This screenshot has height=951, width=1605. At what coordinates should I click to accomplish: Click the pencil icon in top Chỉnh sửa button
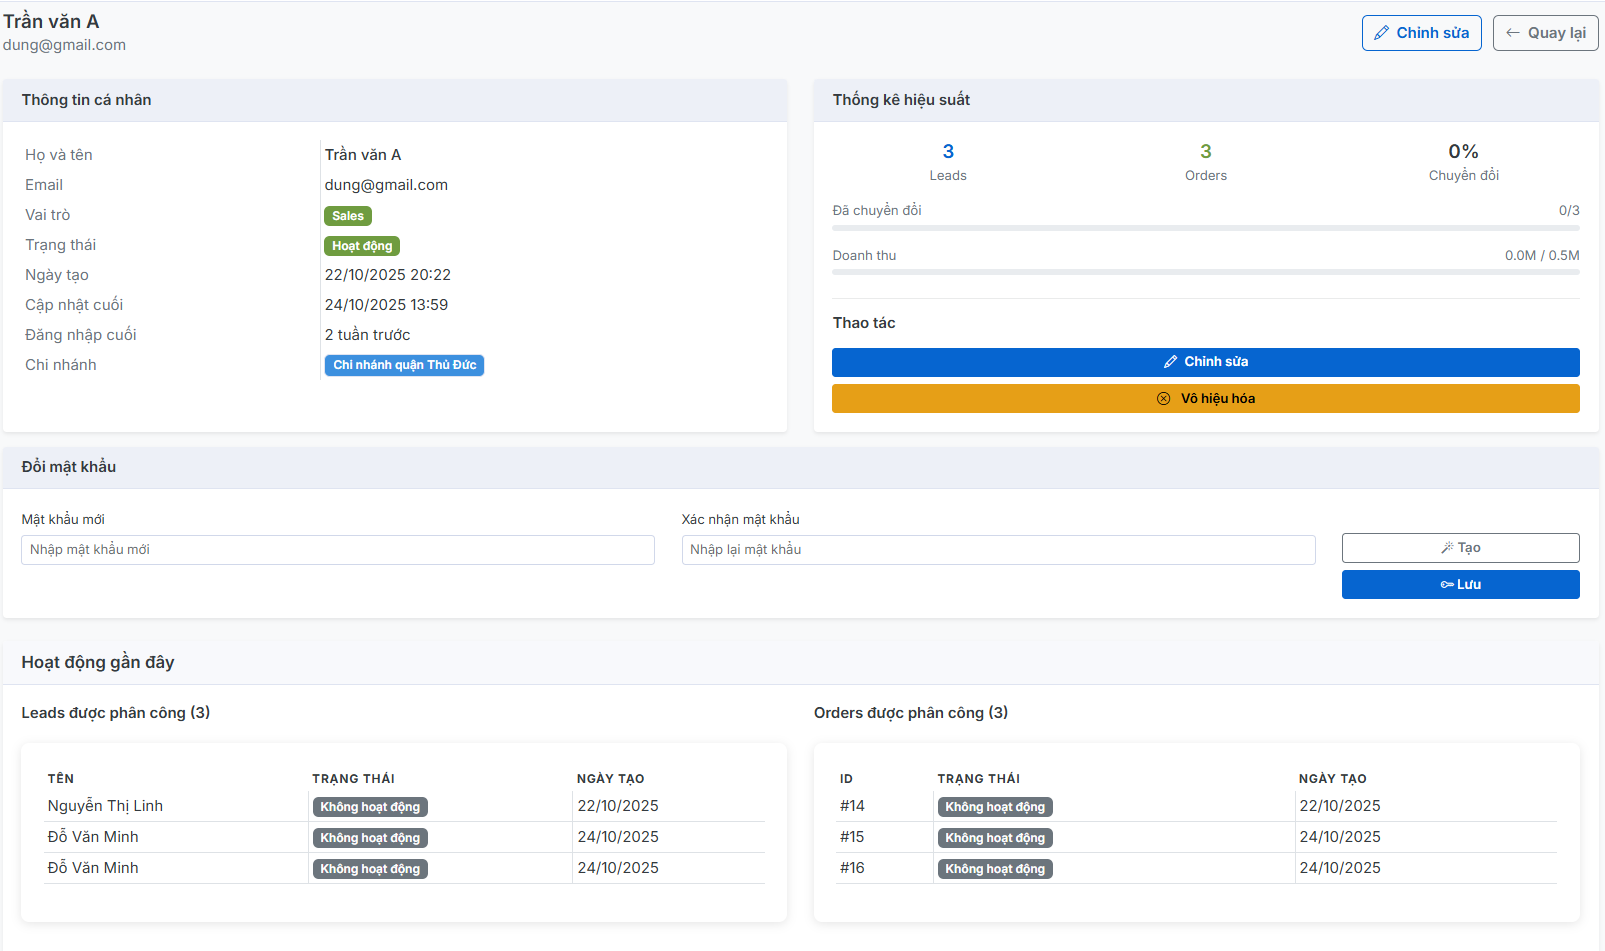point(1381,33)
